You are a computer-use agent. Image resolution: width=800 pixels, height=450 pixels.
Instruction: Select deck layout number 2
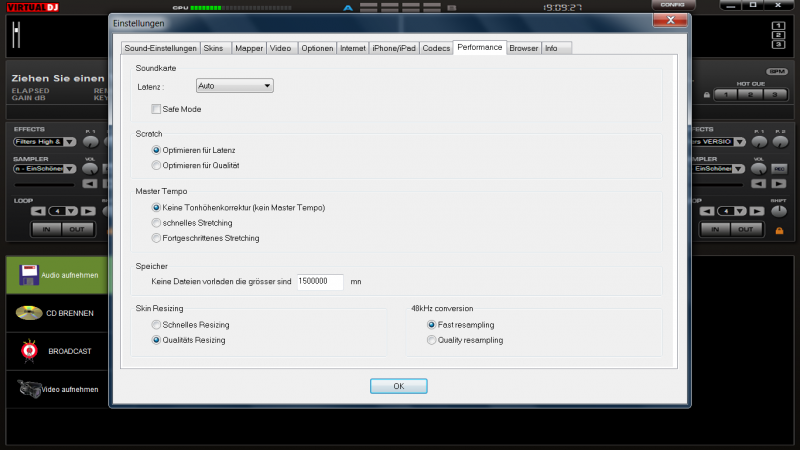point(778,35)
